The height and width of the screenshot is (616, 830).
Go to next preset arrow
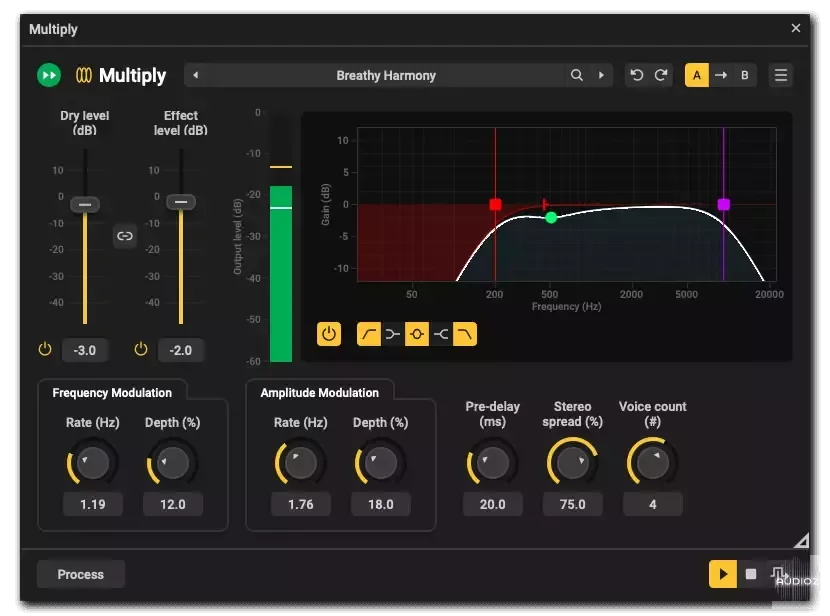601,75
